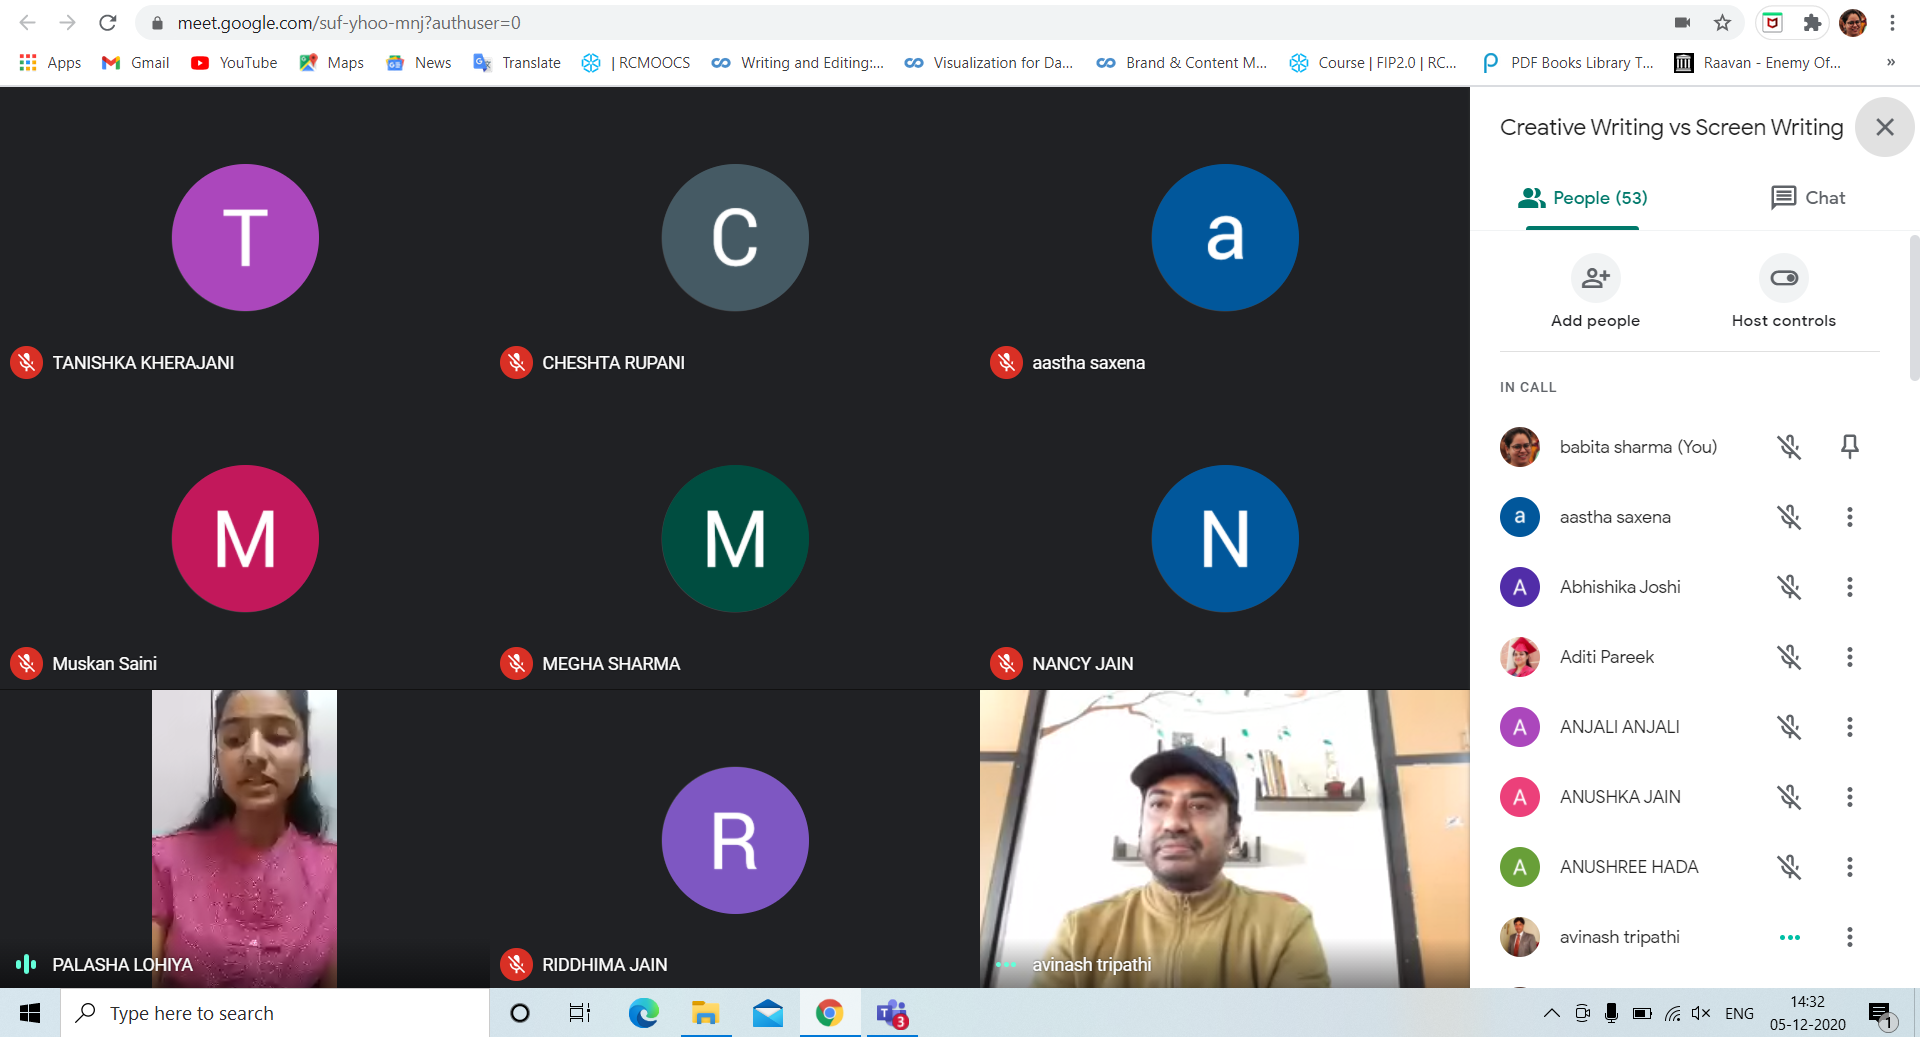Bookmark this page with the star icon
This screenshot has width=1920, height=1037.
1722,23
